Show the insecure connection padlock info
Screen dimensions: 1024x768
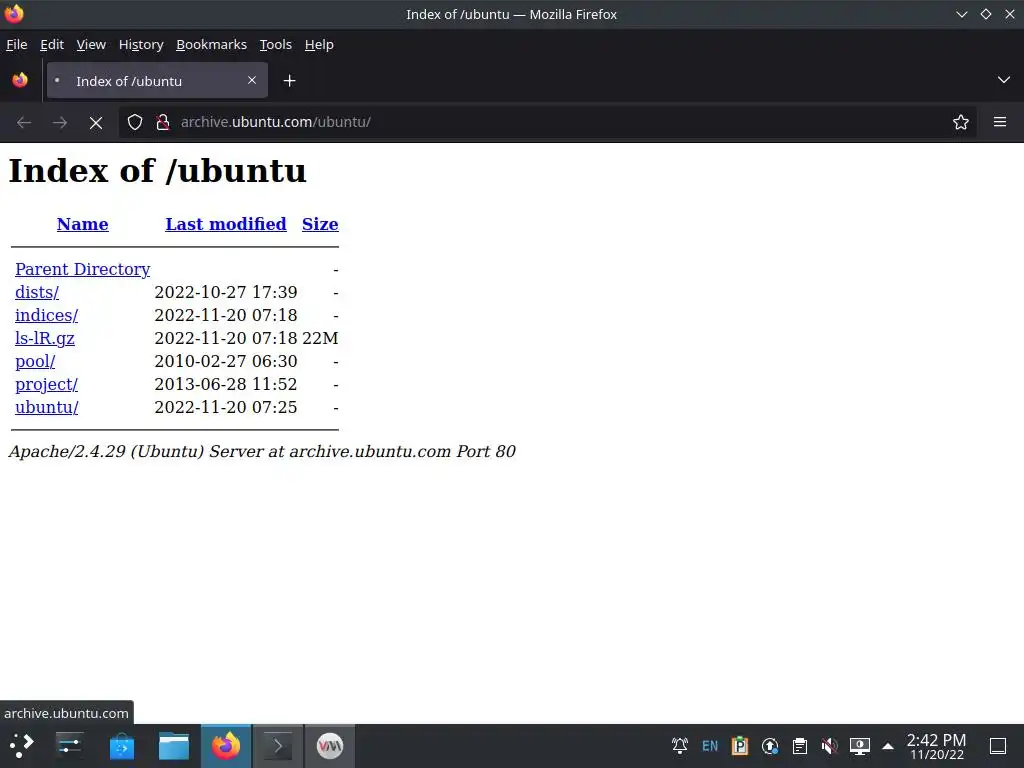(163, 122)
